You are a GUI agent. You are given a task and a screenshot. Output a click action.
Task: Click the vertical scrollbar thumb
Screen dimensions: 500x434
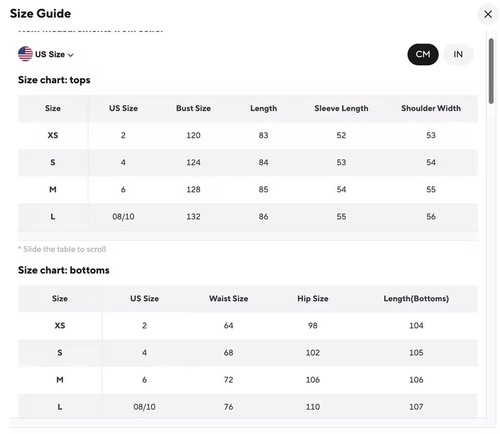(491, 71)
